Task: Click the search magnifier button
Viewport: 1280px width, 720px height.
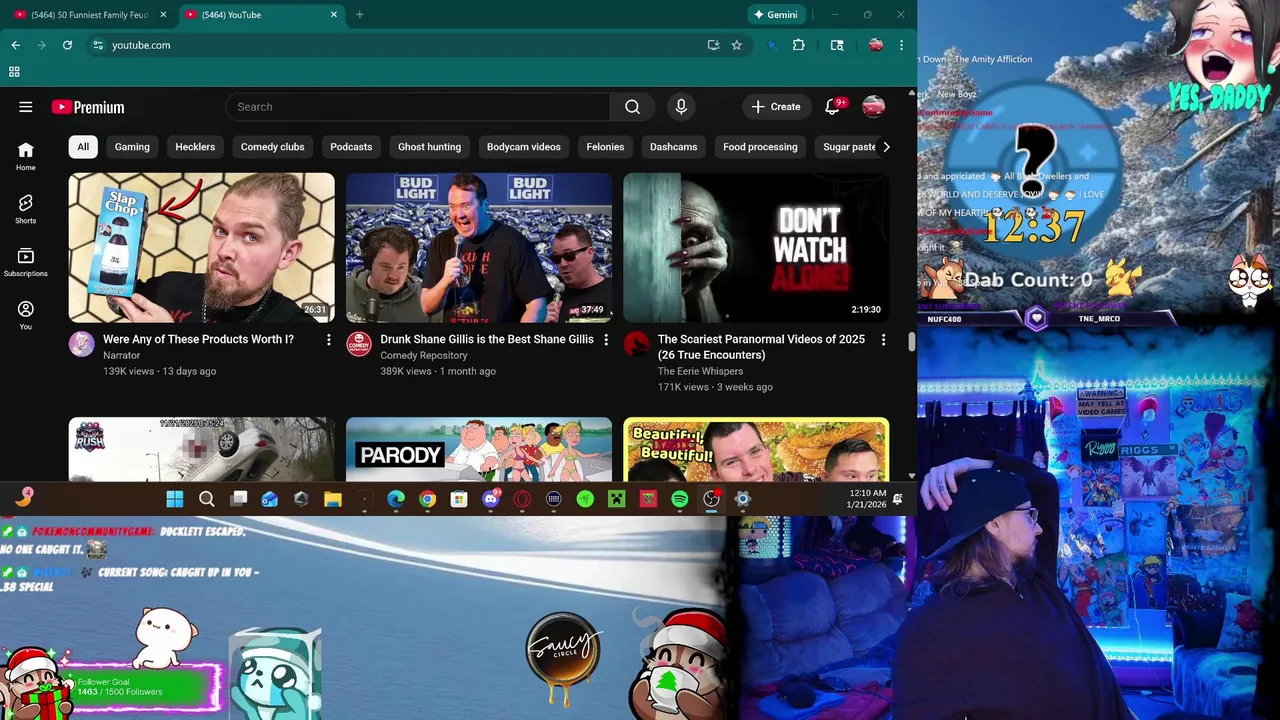Action: click(632, 107)
